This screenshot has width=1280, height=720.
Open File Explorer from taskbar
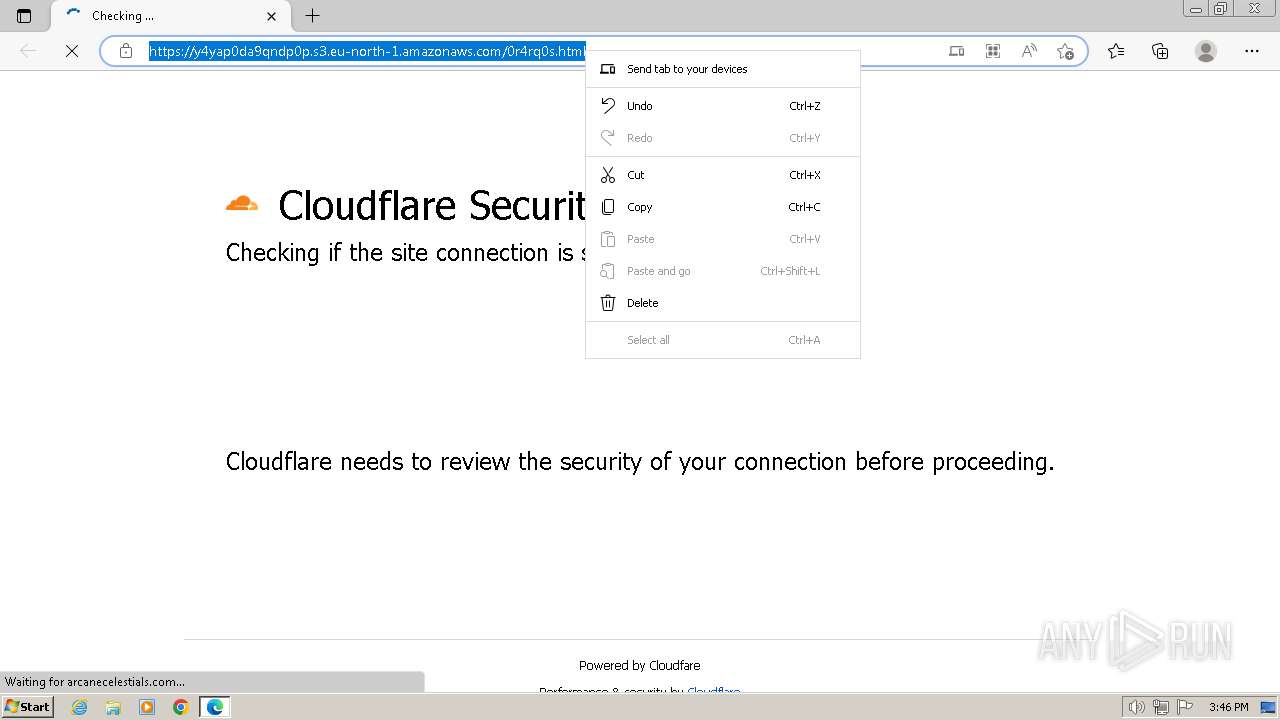click(113, 707)
